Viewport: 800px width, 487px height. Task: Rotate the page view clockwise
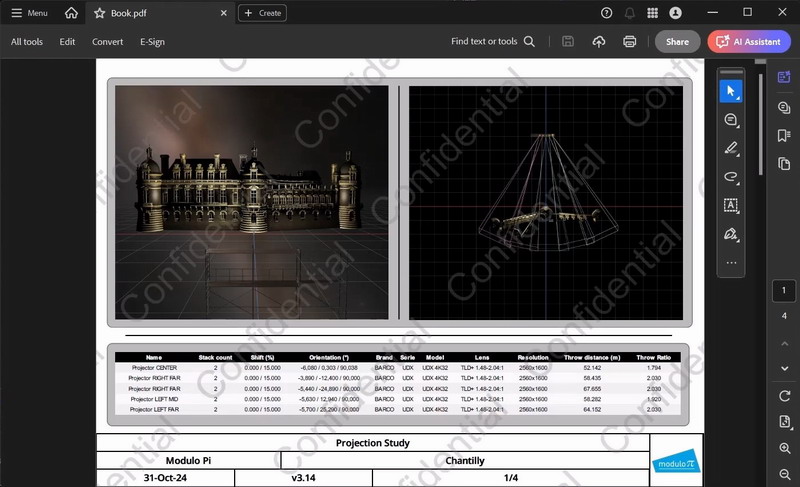(x=784, y=396)
